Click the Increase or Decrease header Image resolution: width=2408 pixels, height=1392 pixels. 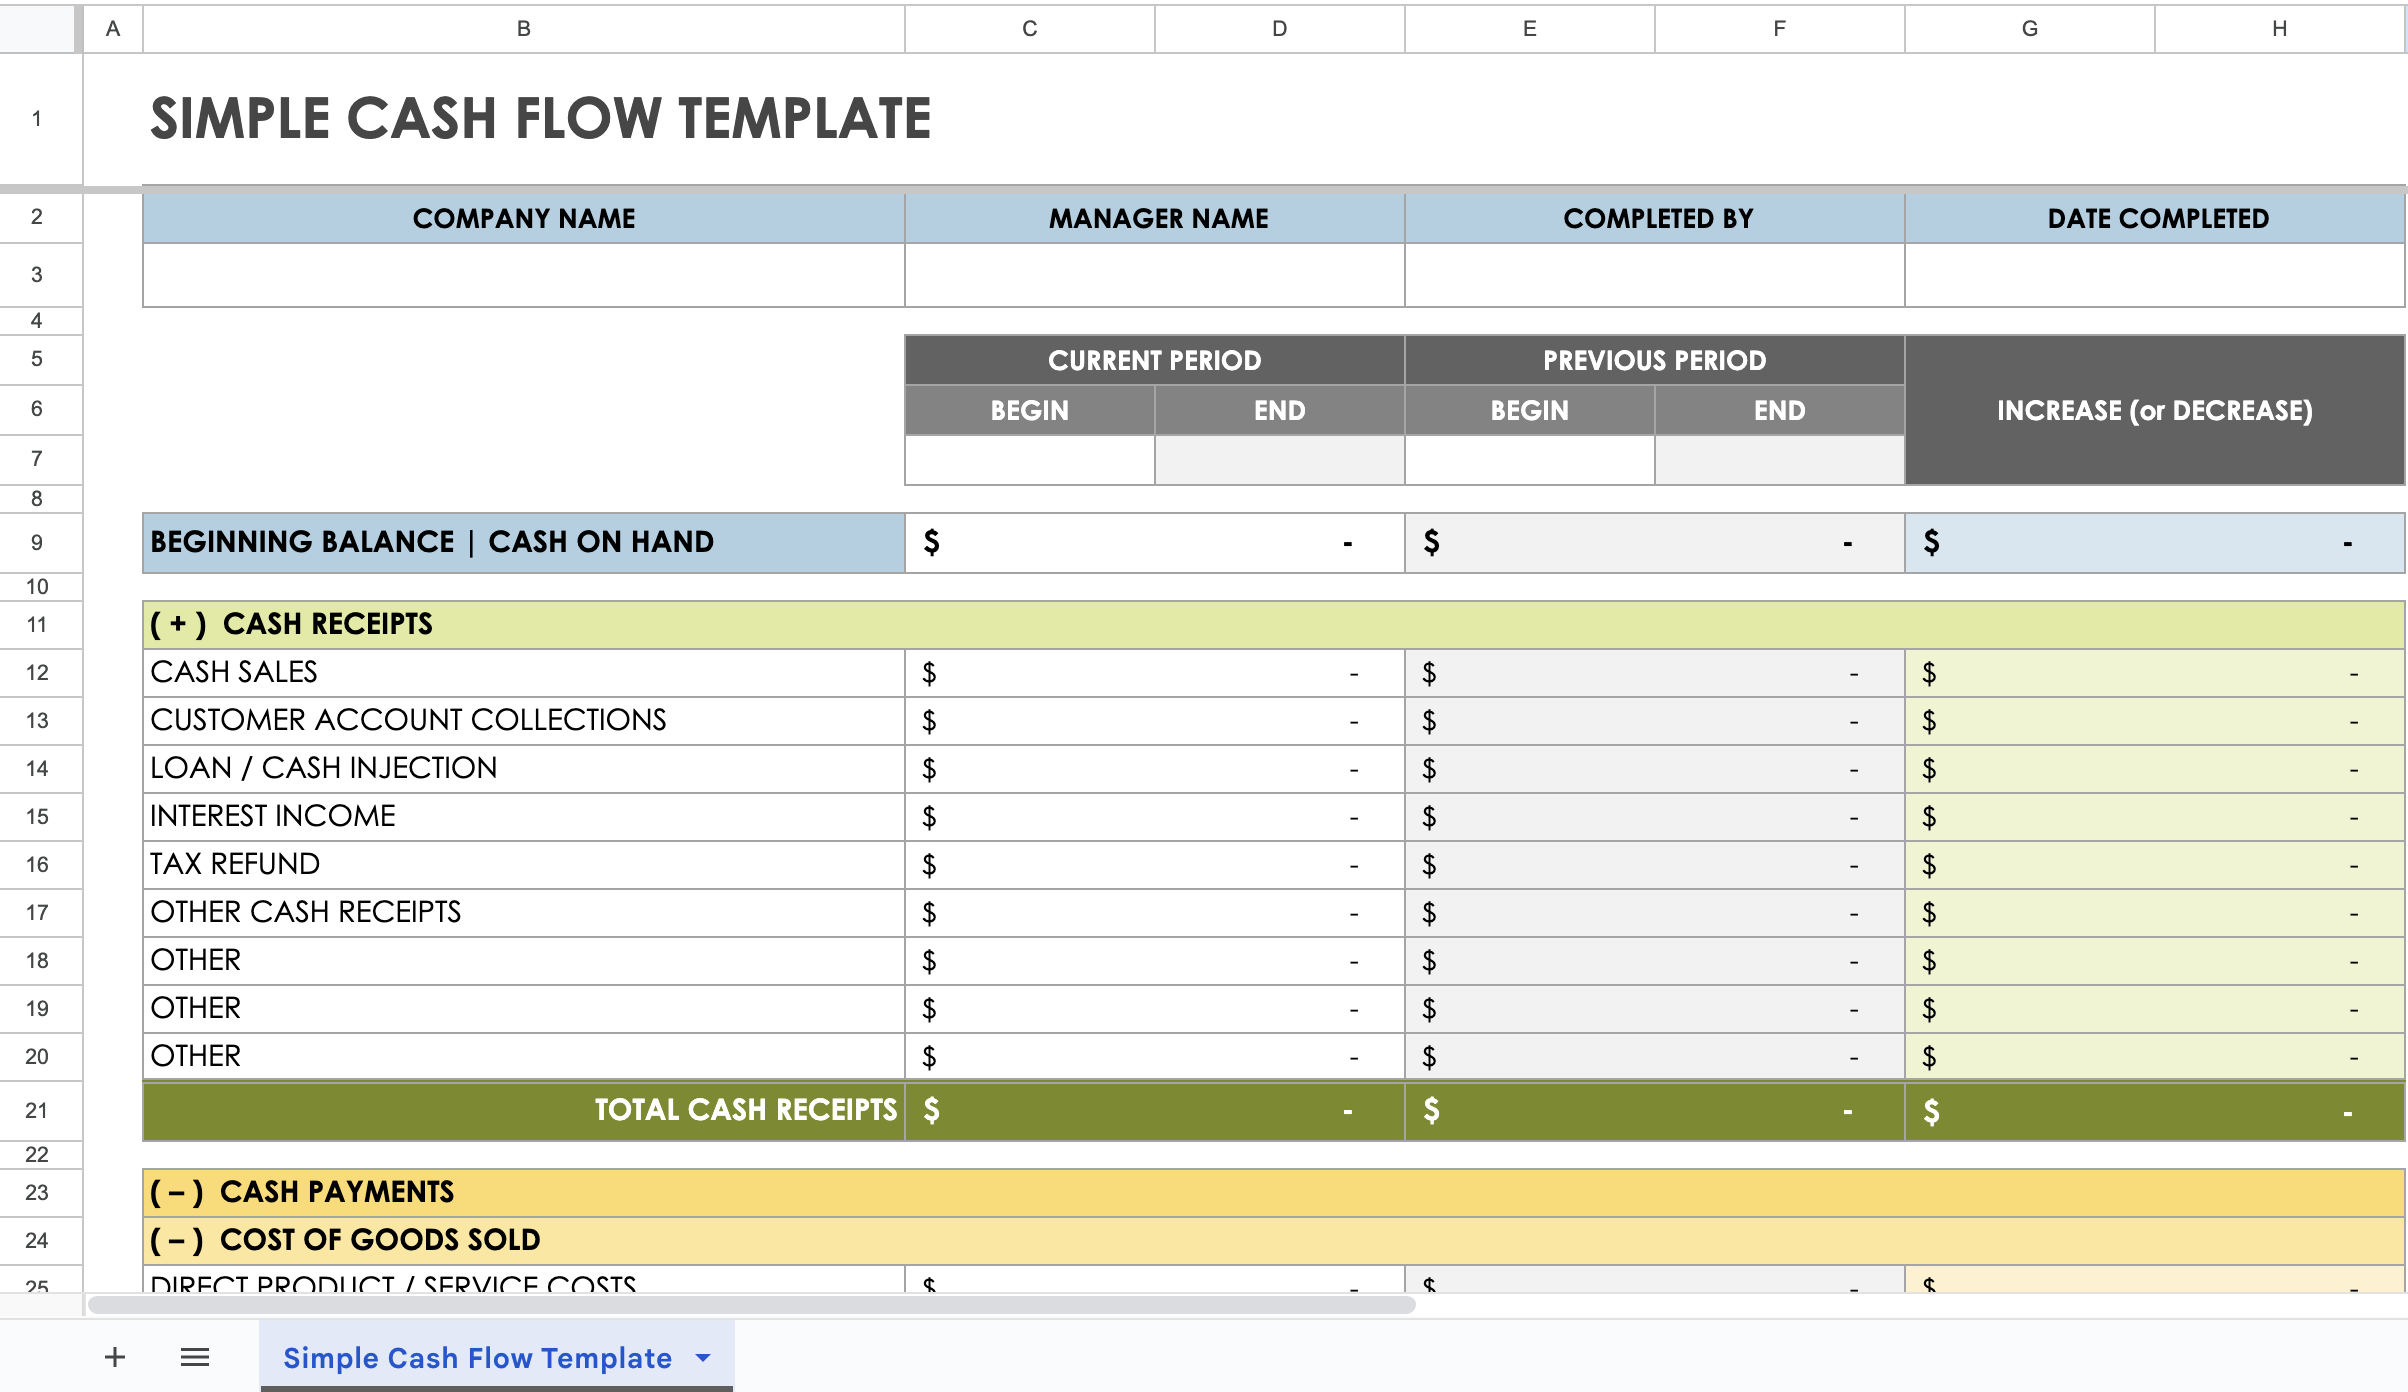[x=2154, y=410]
